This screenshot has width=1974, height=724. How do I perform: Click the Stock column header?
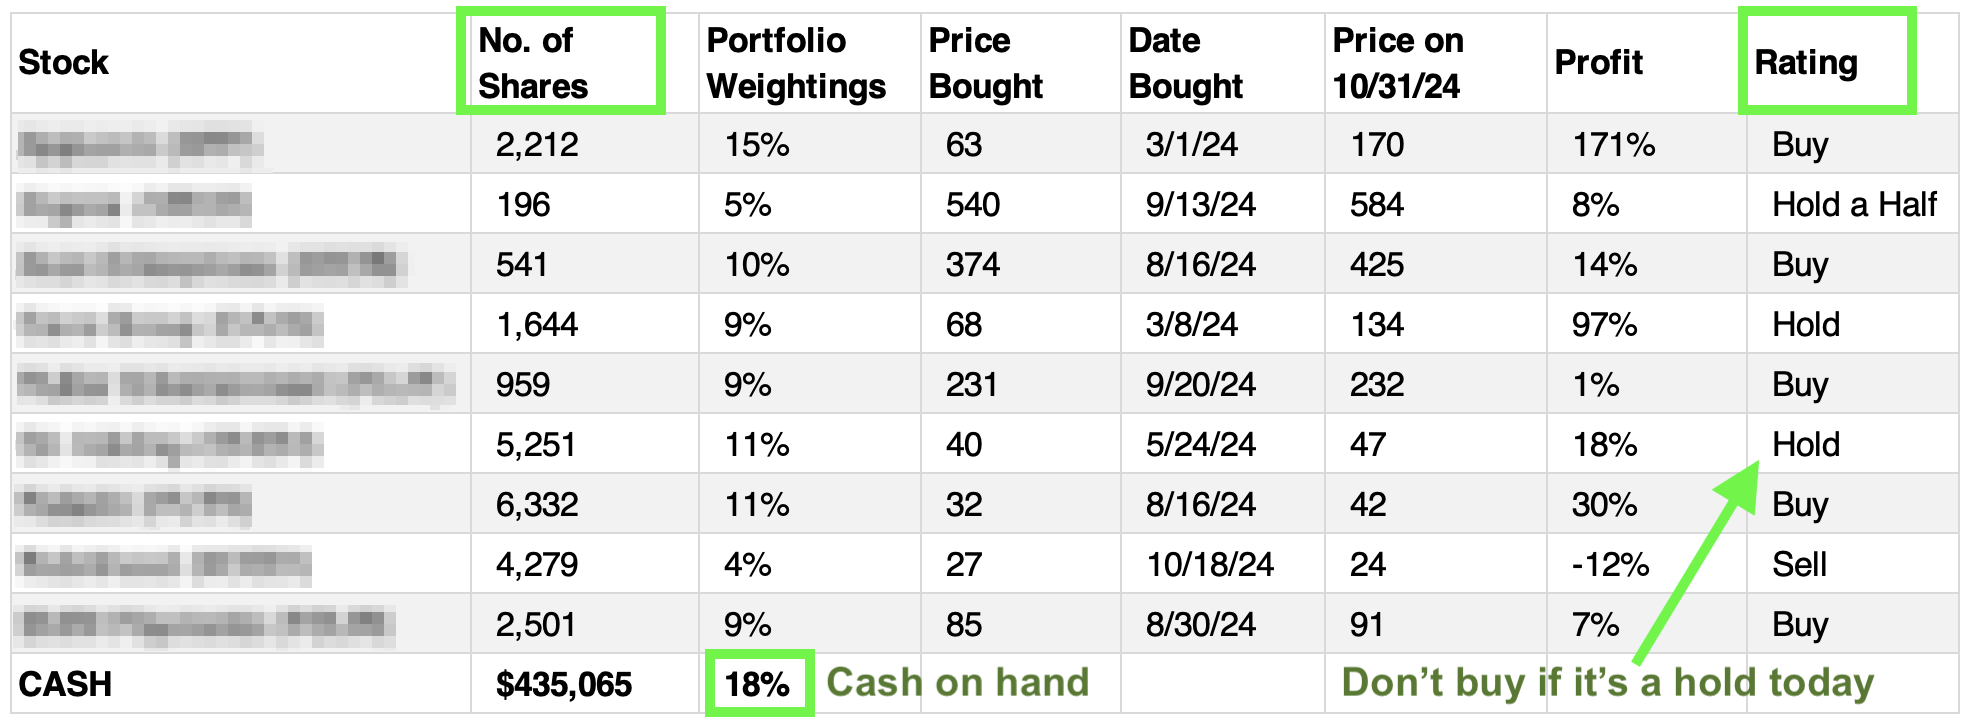point(64,62)
